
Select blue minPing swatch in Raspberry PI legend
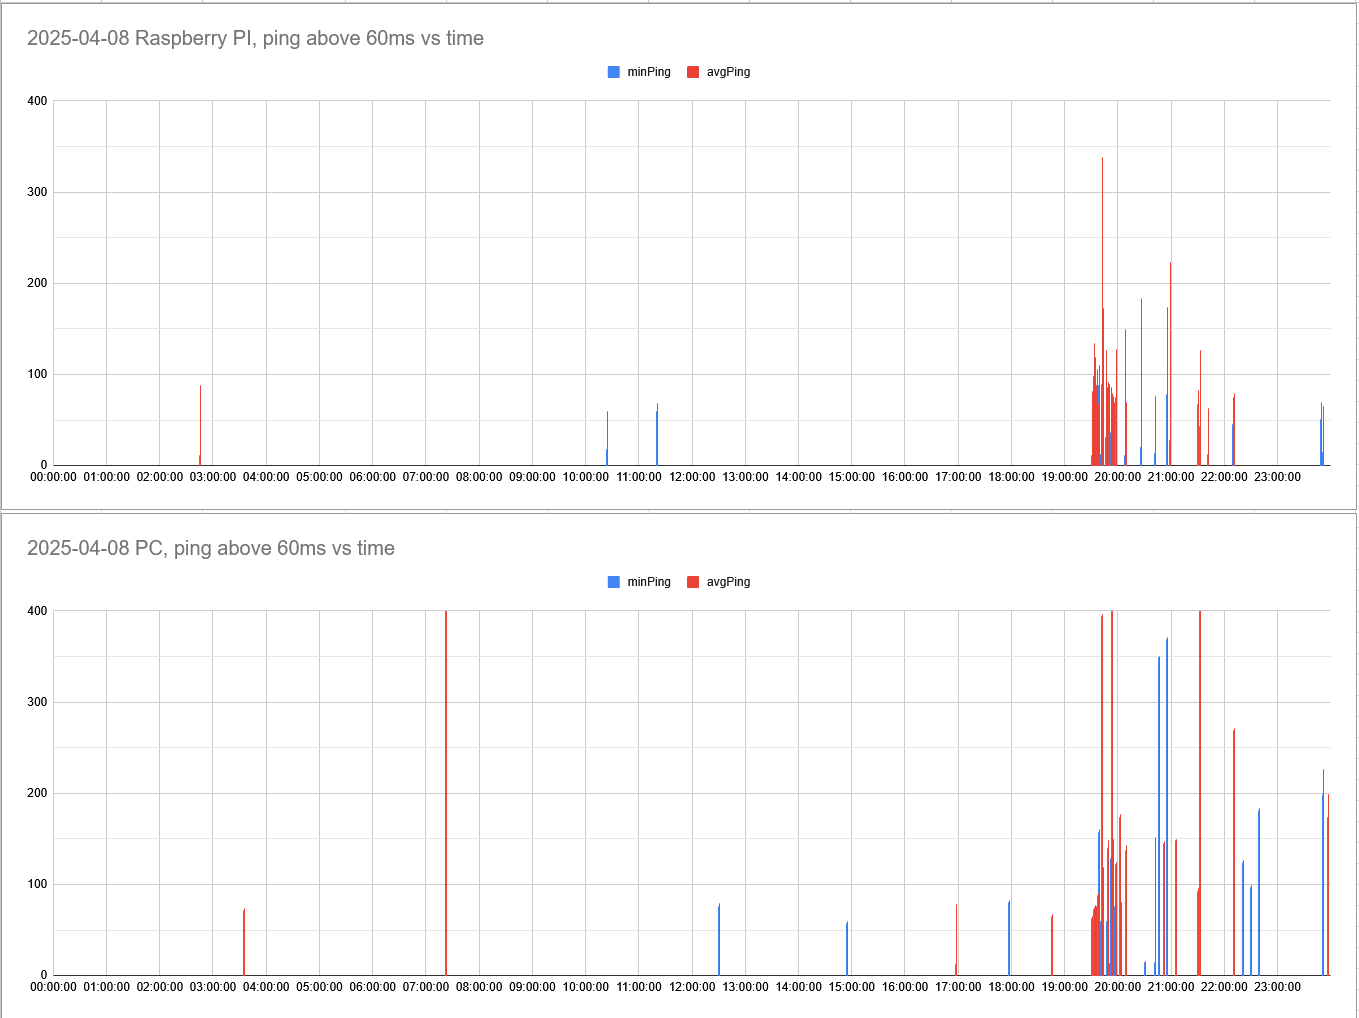click(x=614, y=72)
